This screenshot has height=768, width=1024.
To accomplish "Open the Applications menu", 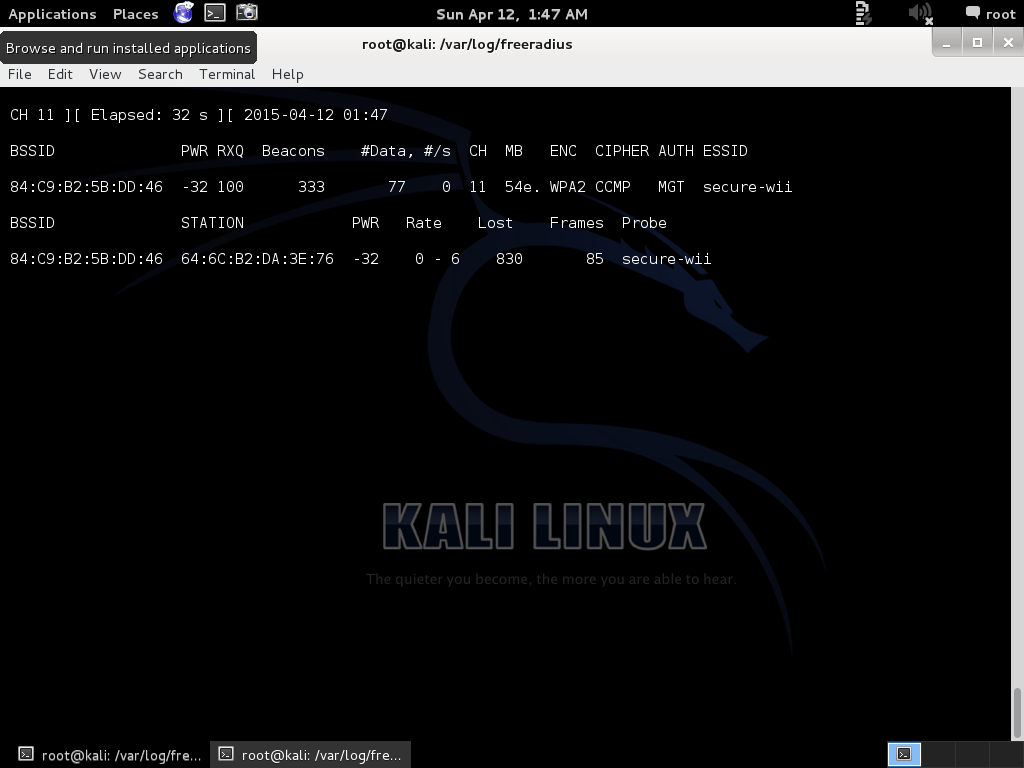I will (x=52, y=14).
